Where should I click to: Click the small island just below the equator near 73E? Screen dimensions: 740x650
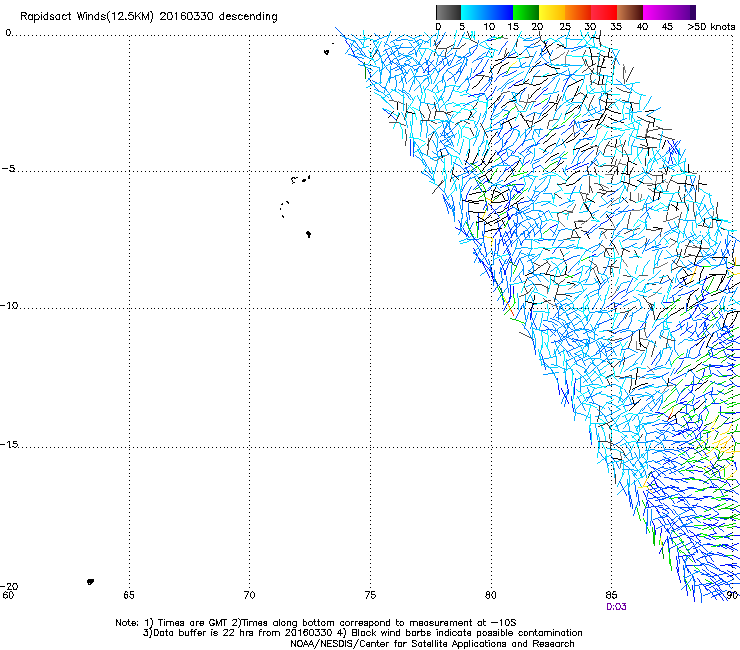click(326, 52)
